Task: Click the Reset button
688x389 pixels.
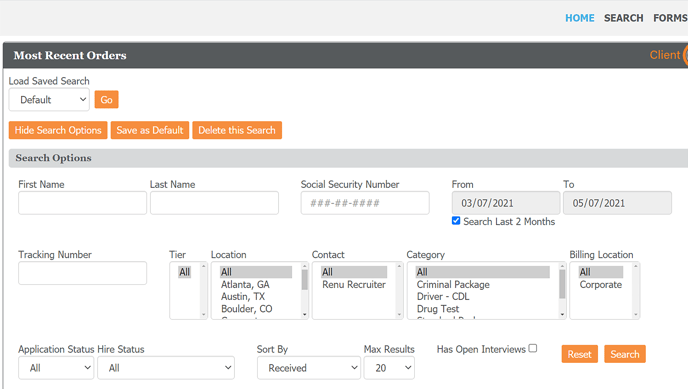Action: [x=580, y=354]
